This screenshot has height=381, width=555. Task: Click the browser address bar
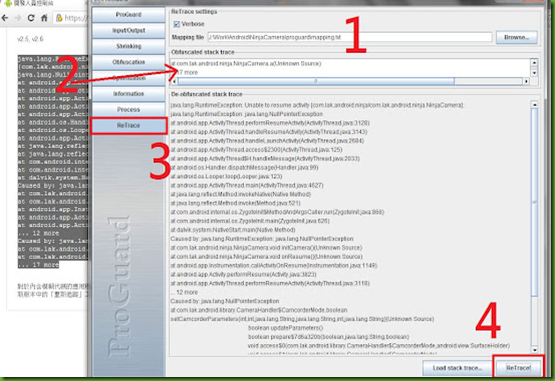[72, 18]
